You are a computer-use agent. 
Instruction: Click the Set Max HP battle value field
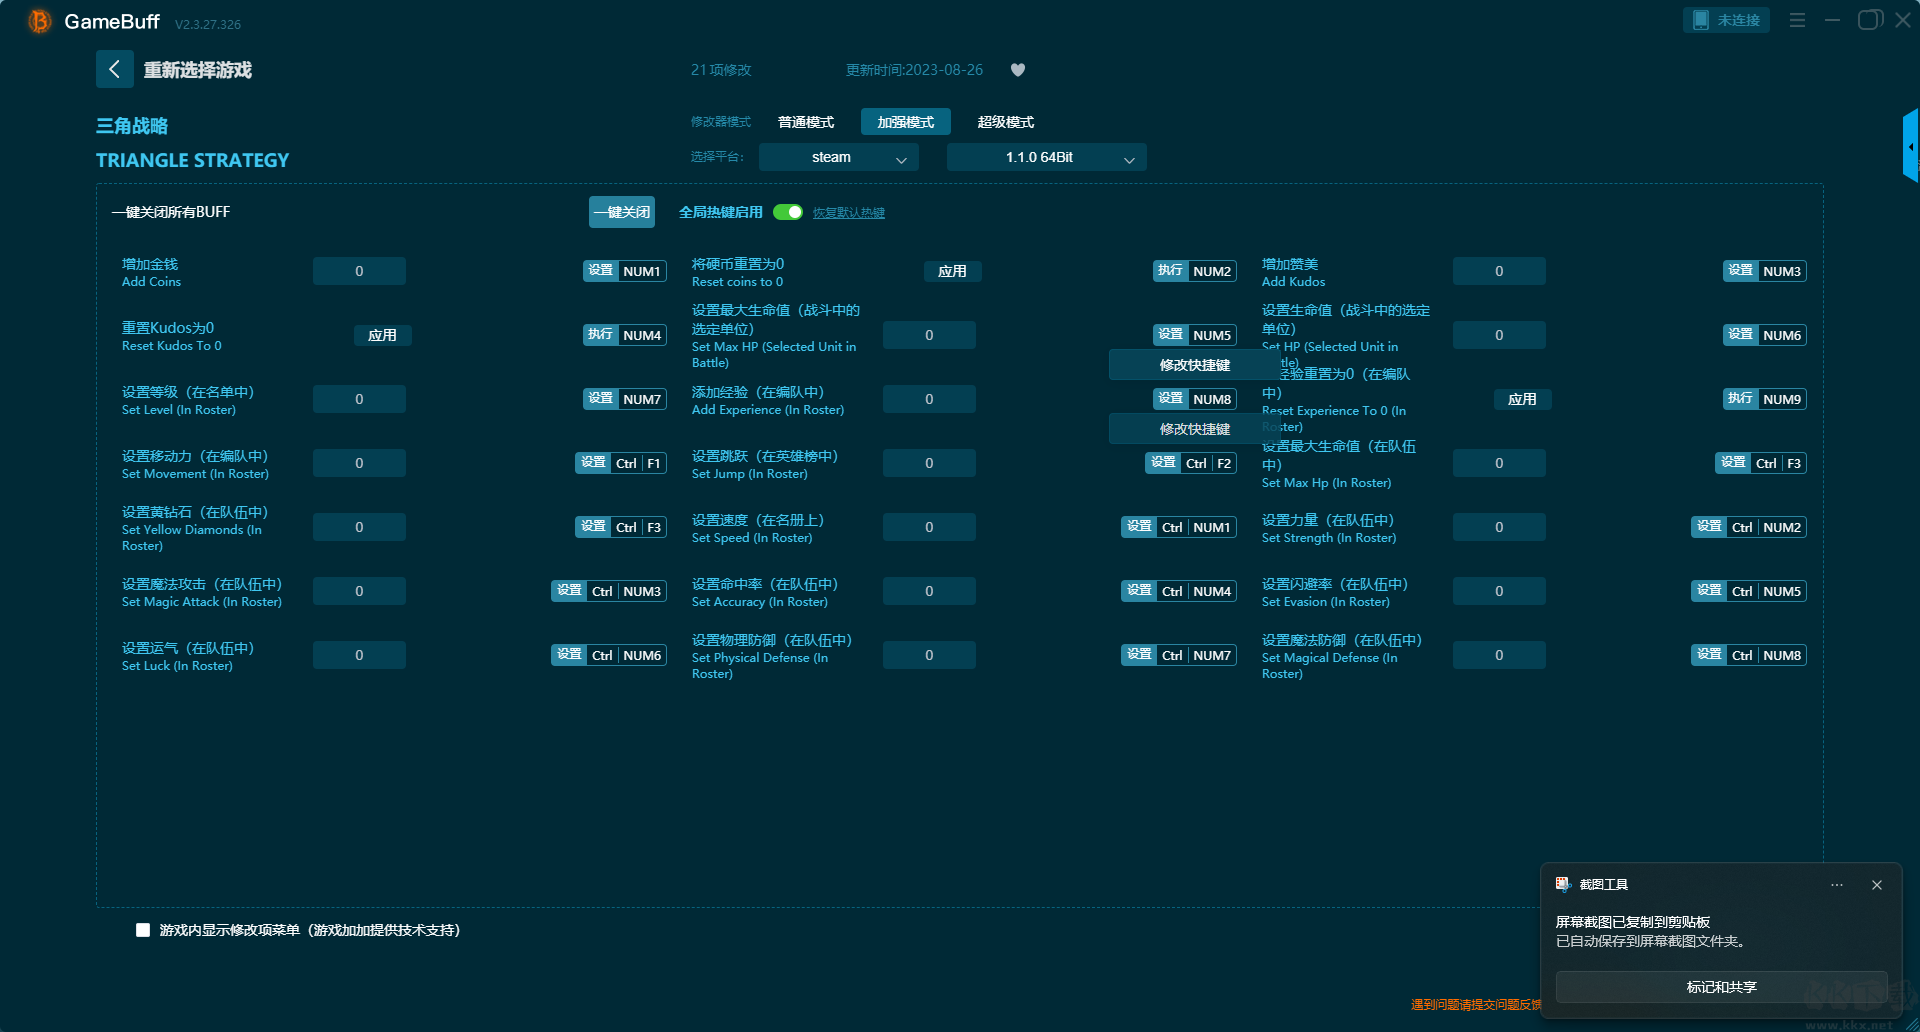929,335
